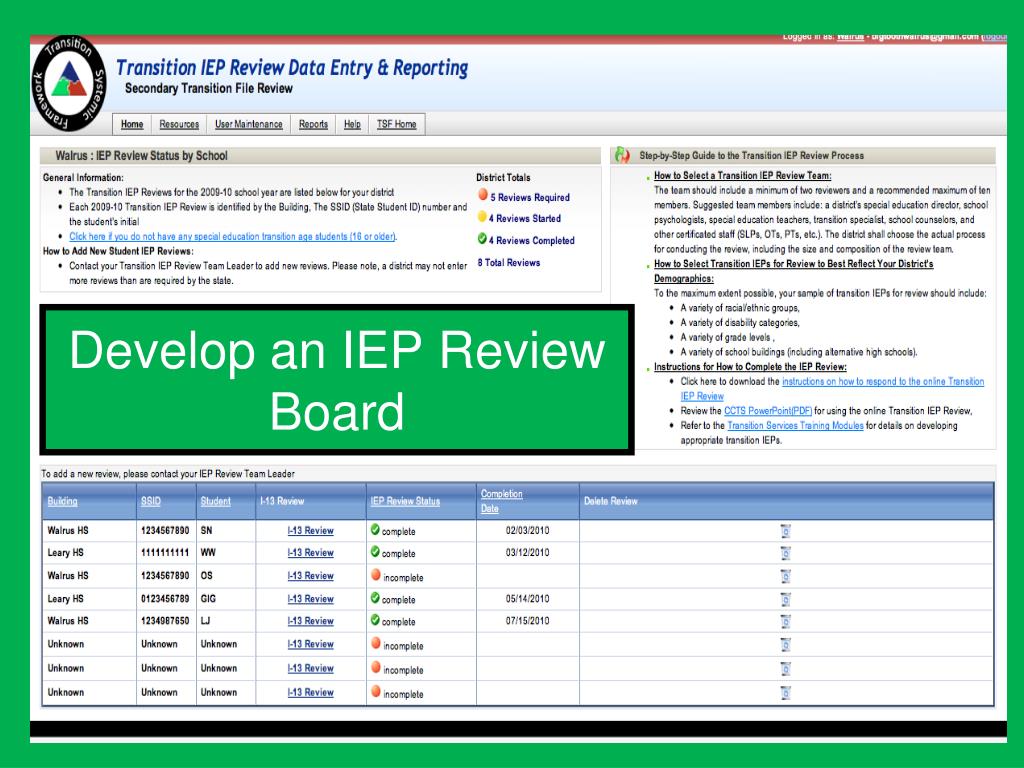Open the Home tab
Screen dimensions: 1024x768
(x=132, y=124)
